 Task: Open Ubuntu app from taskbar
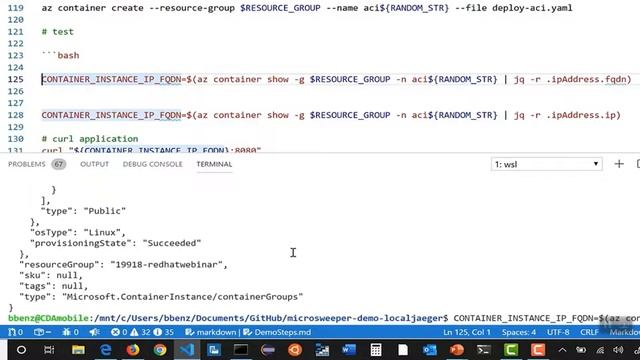pyautogui.click(x=295, y=350)
